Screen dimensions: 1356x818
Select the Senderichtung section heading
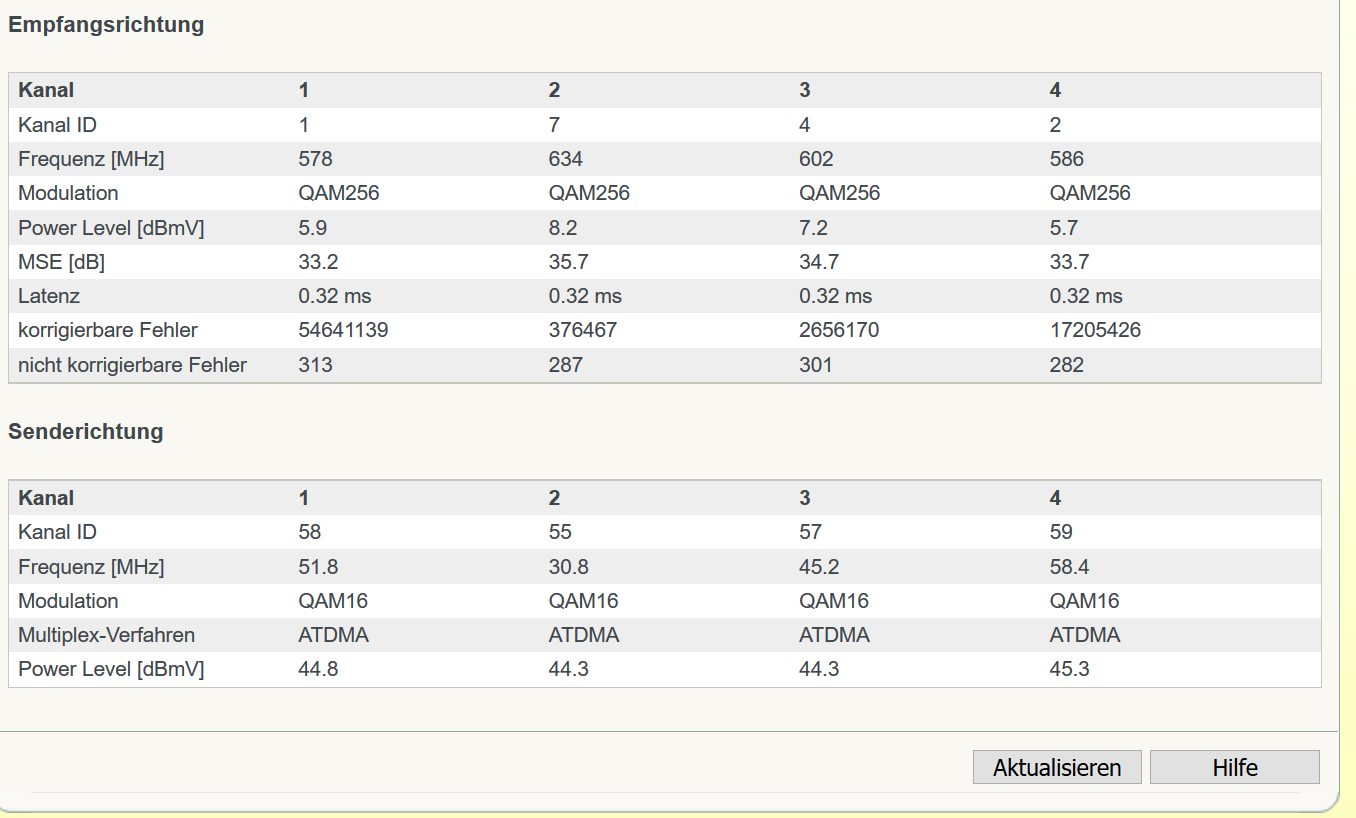[x=86, y=432]
